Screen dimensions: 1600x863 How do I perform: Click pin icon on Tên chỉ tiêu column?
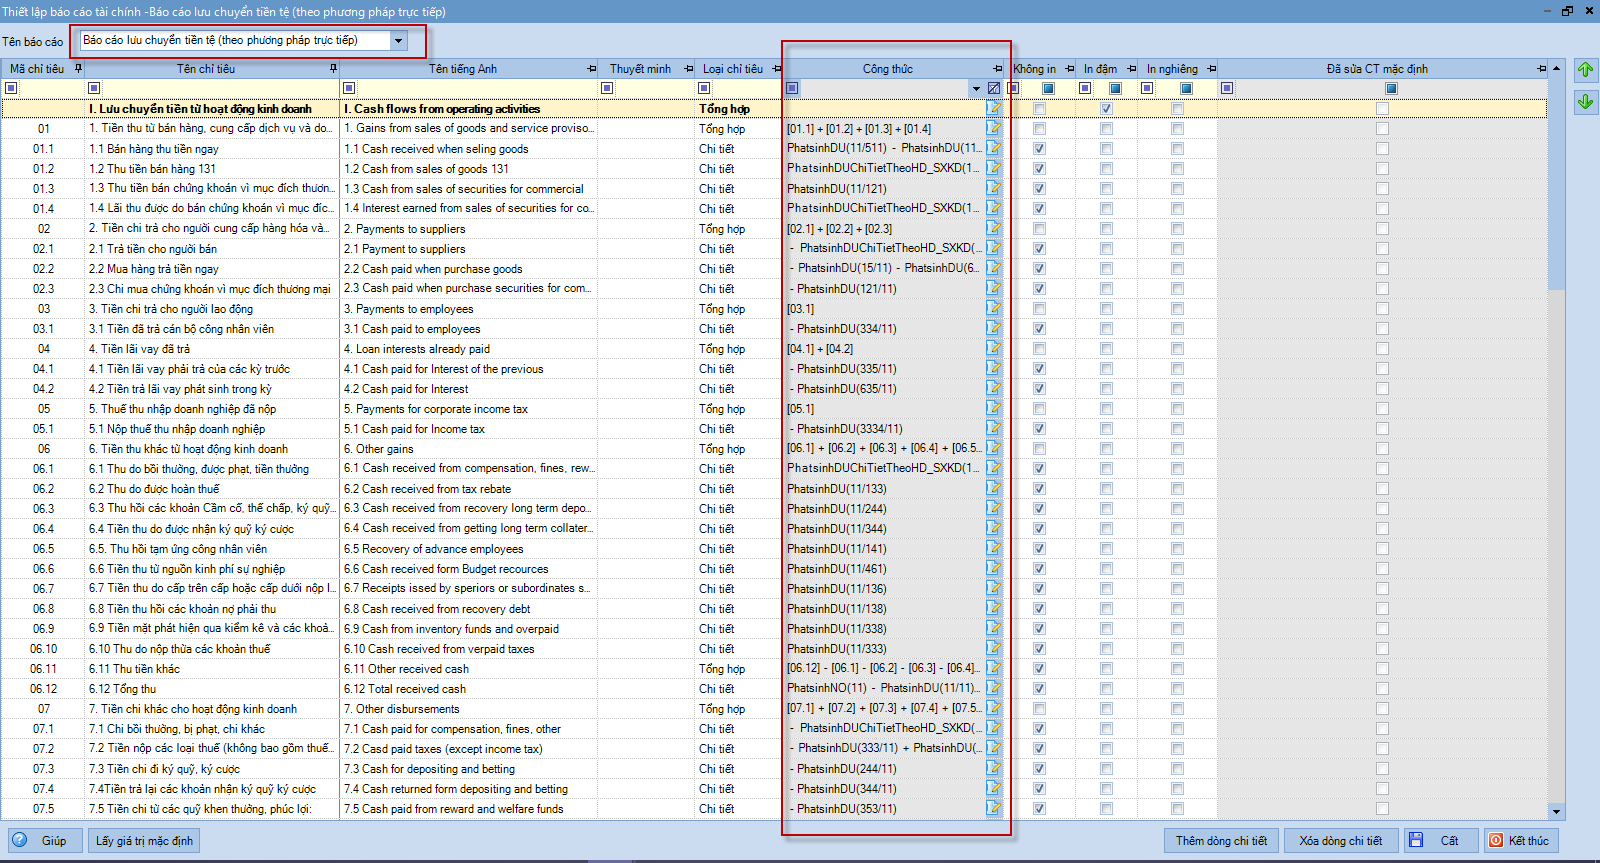pos(333,69)
